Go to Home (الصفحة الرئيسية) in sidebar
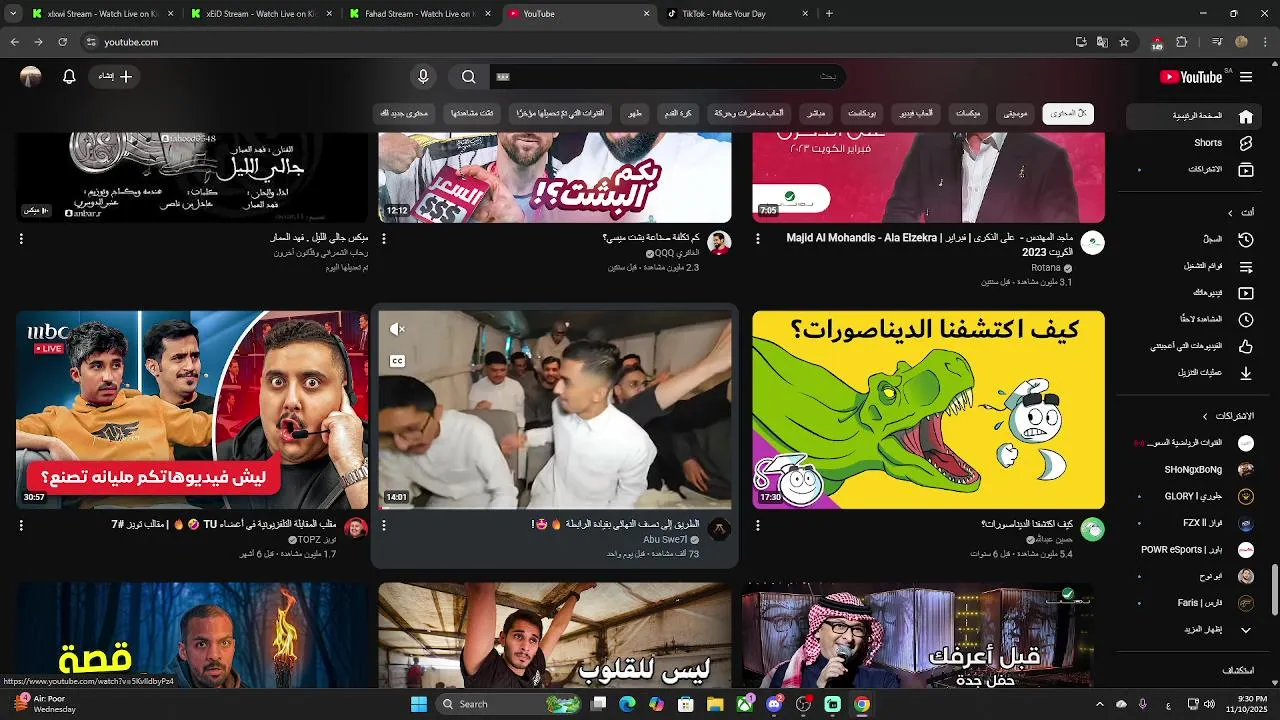Screen dimensions: 1280x720 point(1193,116)
